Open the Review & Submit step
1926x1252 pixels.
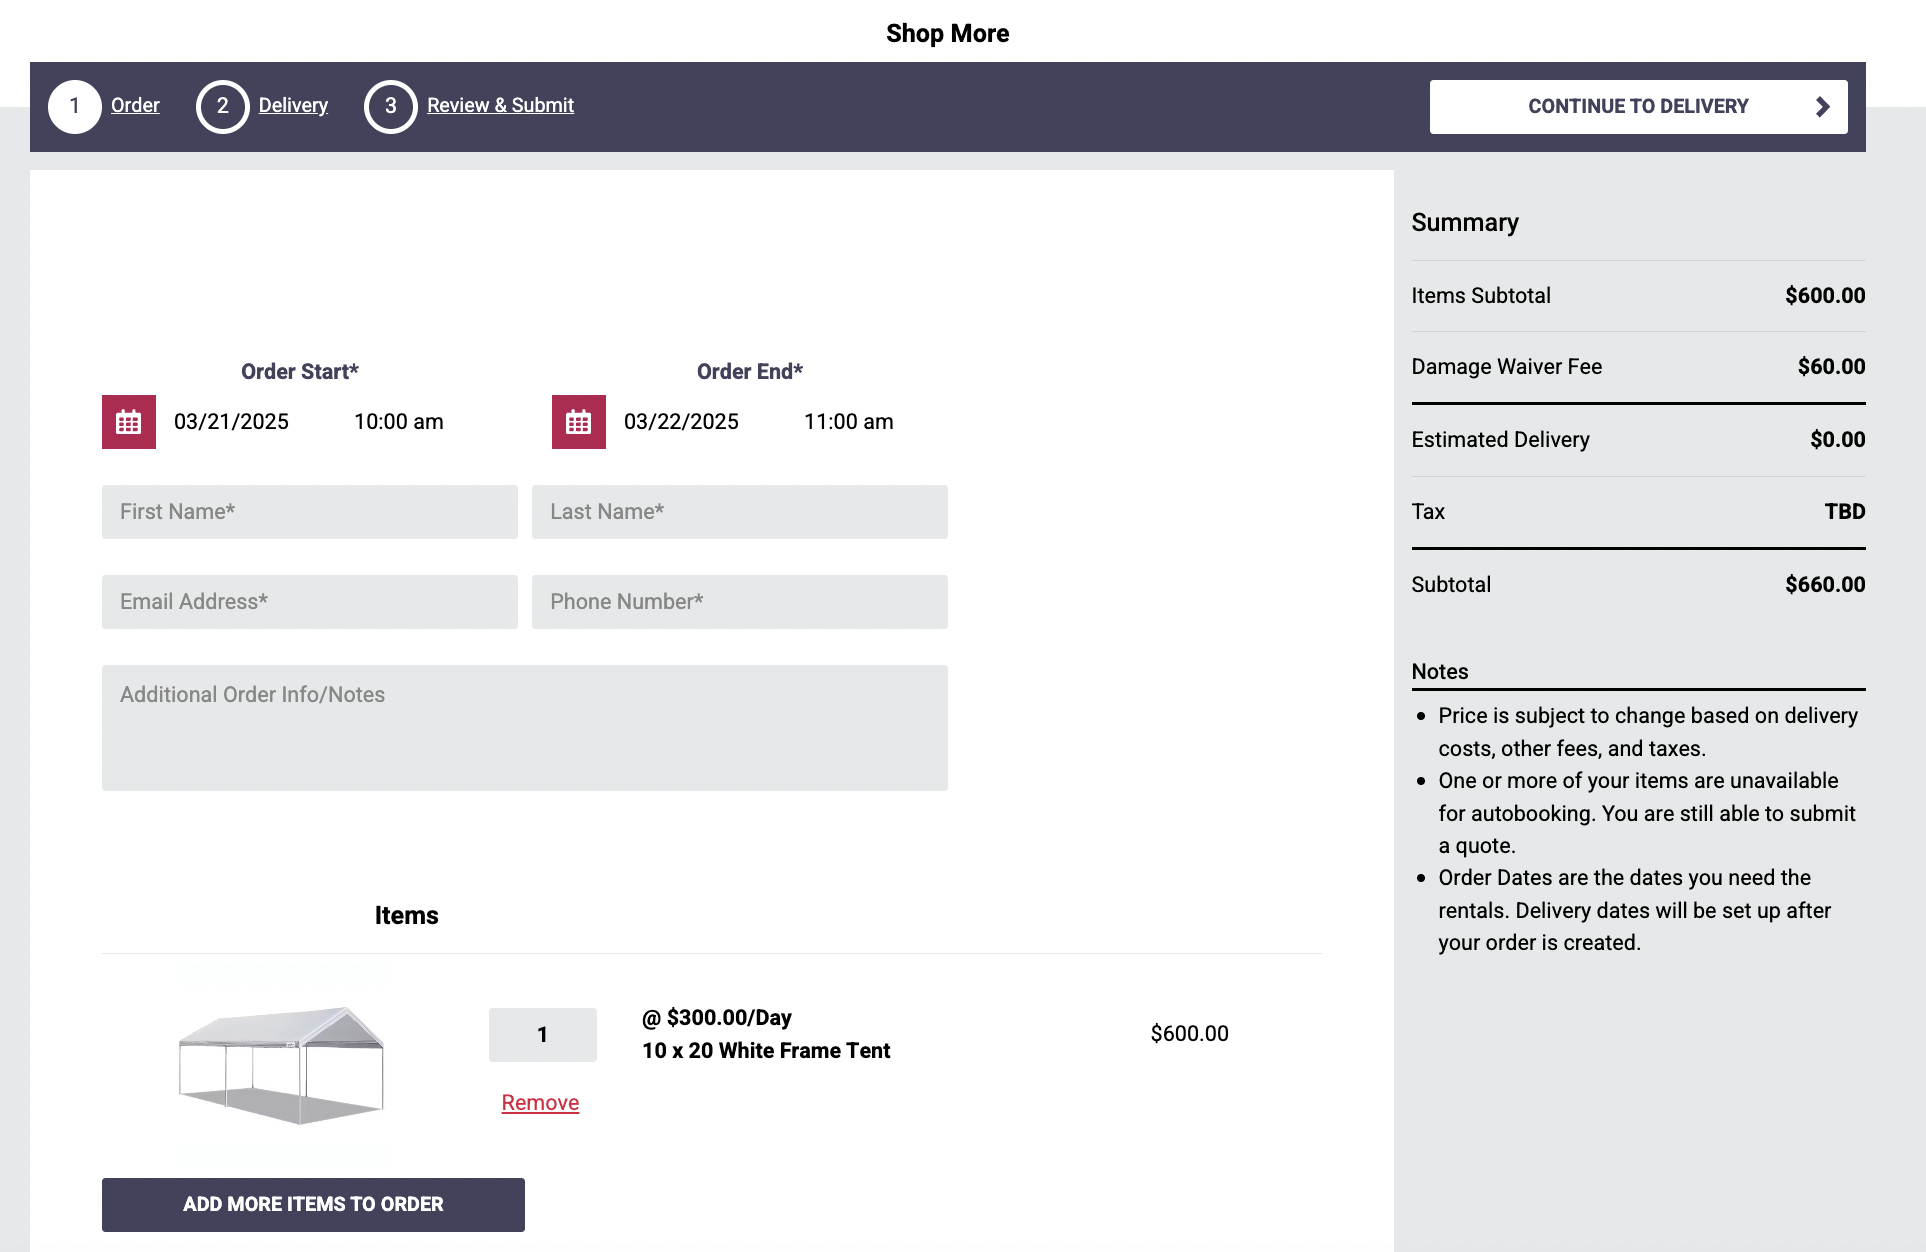500,105
